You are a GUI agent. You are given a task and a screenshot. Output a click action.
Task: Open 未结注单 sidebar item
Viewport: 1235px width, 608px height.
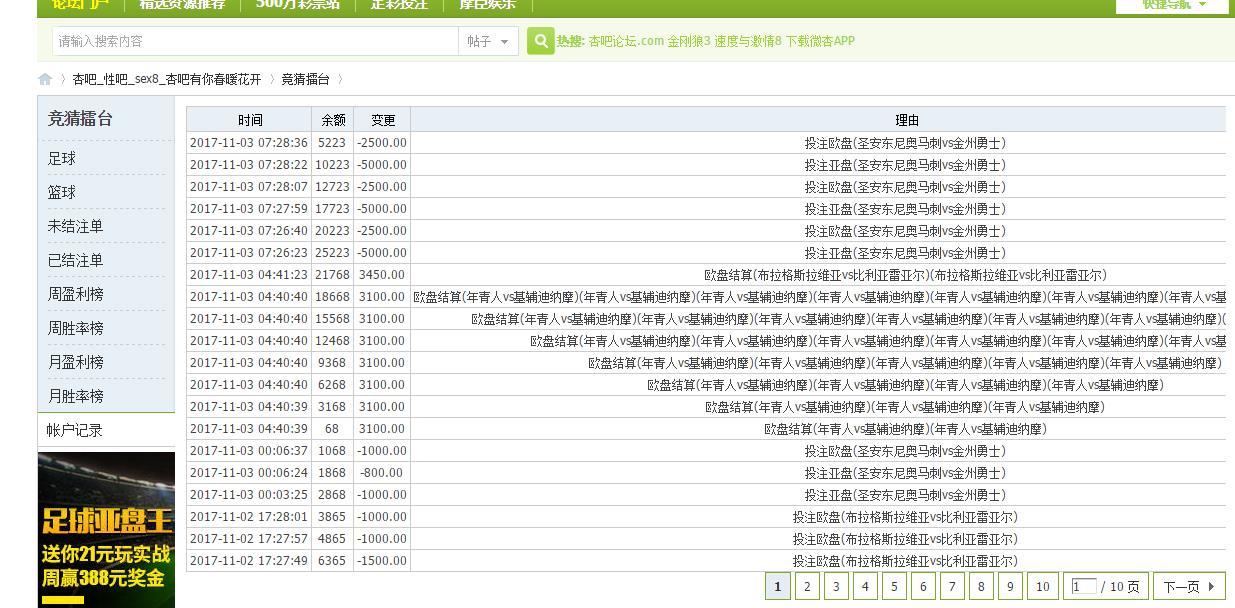click(x=75, y=226)
